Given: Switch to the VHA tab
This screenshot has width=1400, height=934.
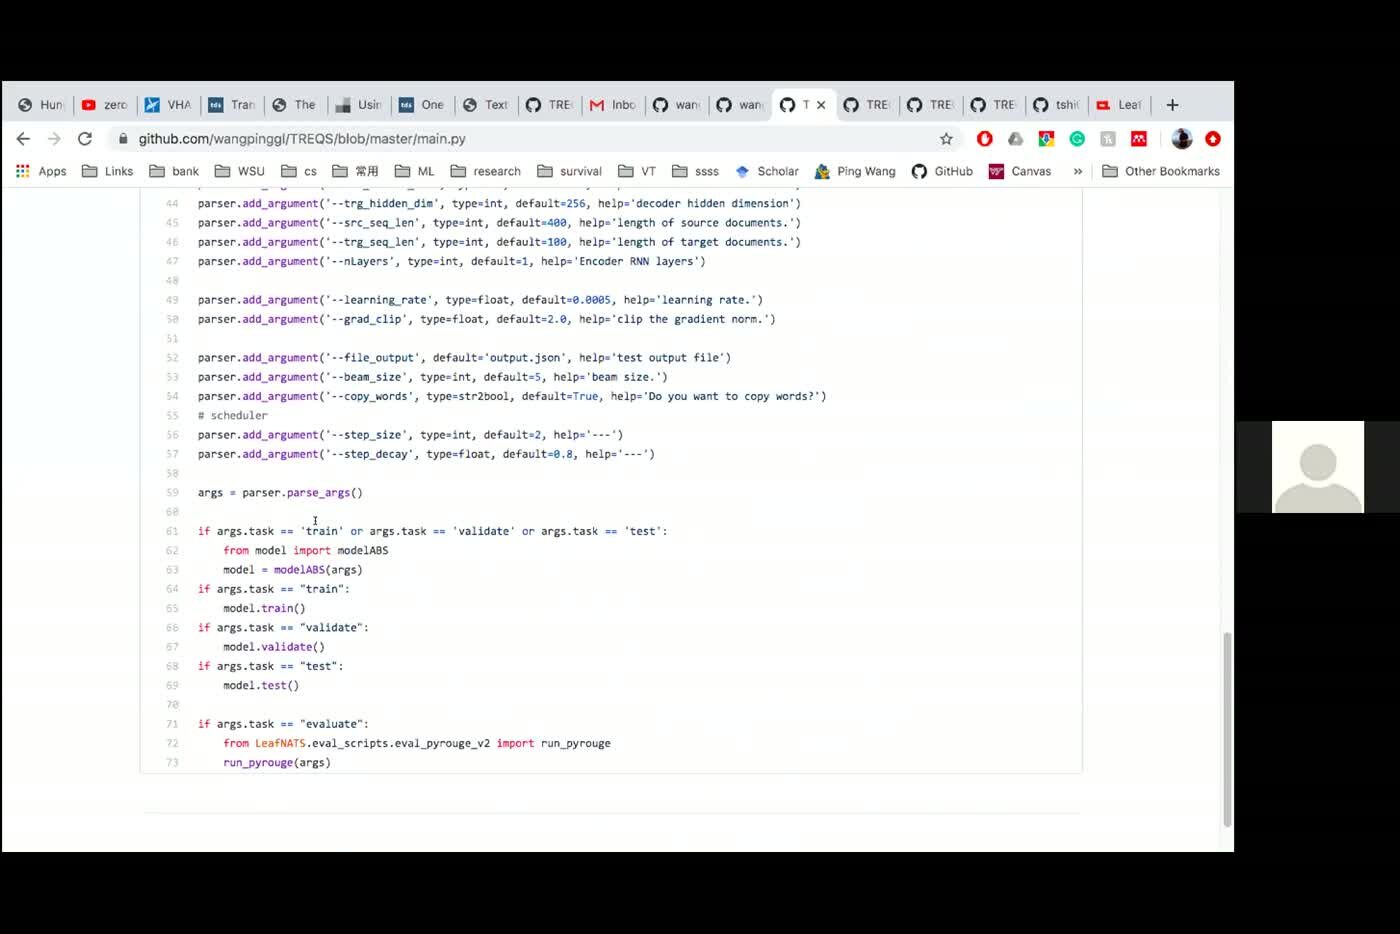Looking at the screenshot, I should (168, 105).
